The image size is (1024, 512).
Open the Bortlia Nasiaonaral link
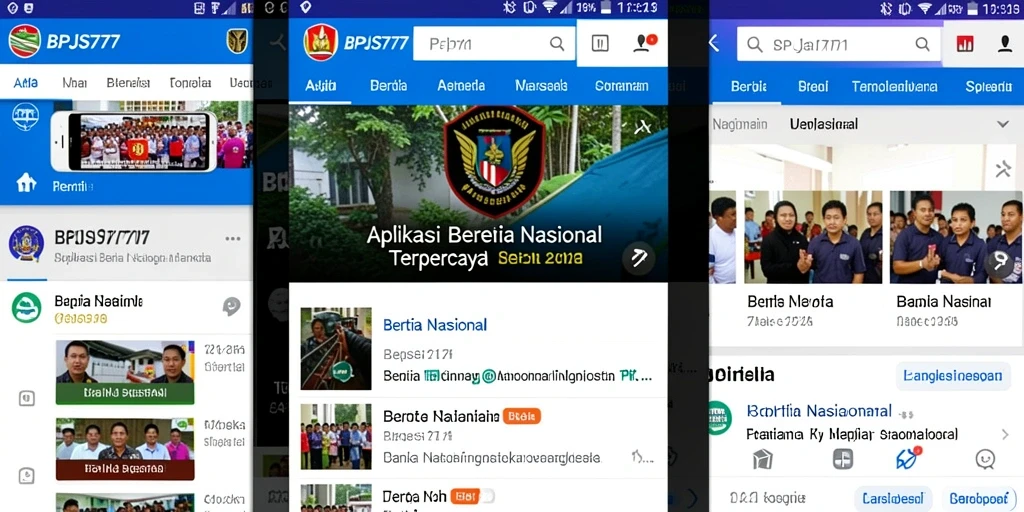tap(819, 411)
